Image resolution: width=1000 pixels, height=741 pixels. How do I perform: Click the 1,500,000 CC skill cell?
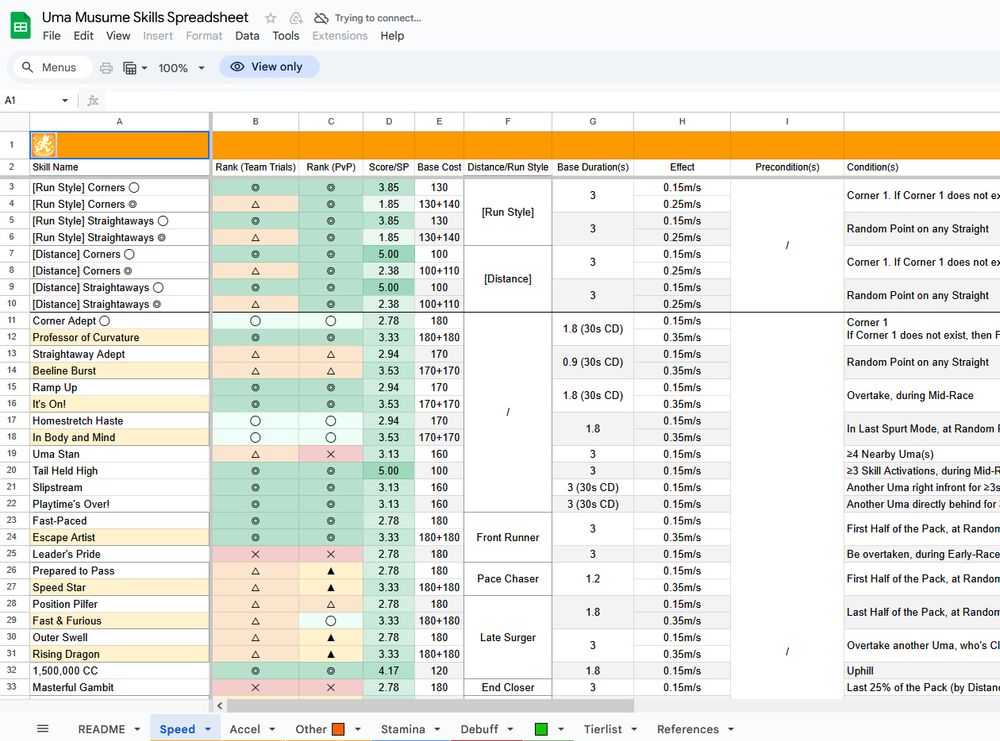[119, 671]
